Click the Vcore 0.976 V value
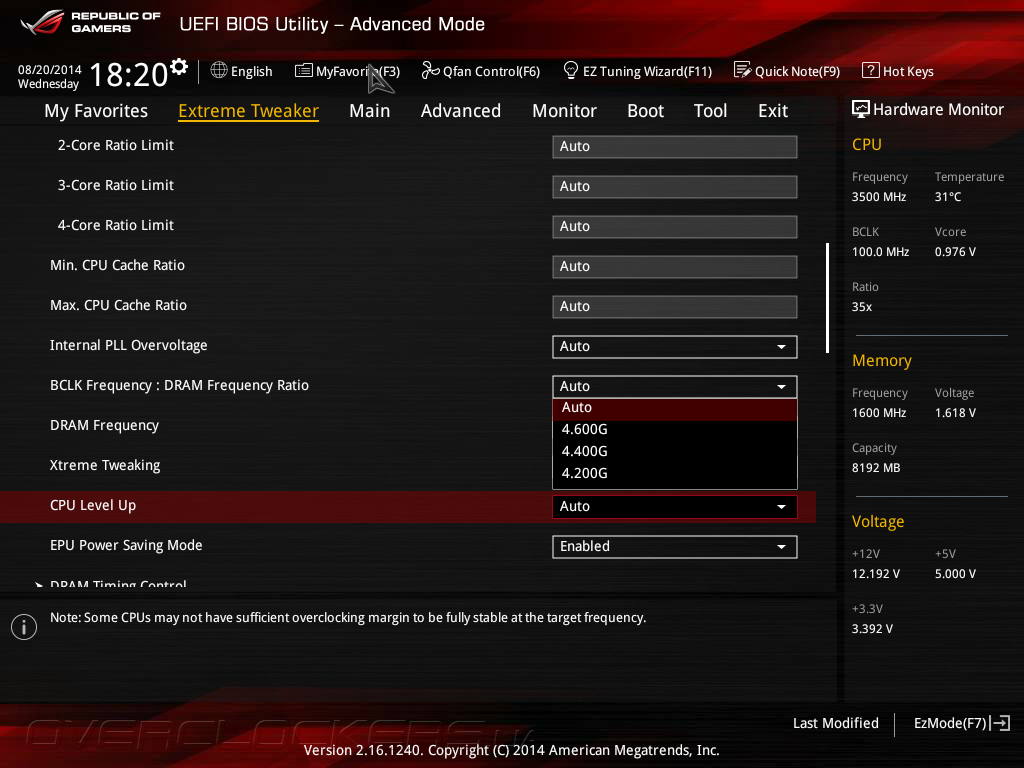The height and width of the screenshot is (768, 1024). point(955,251)
